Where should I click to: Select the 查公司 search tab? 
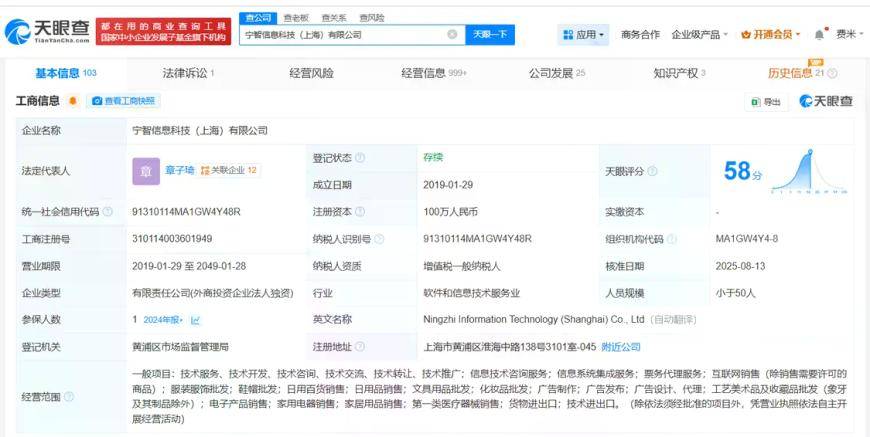pos(258,18)
